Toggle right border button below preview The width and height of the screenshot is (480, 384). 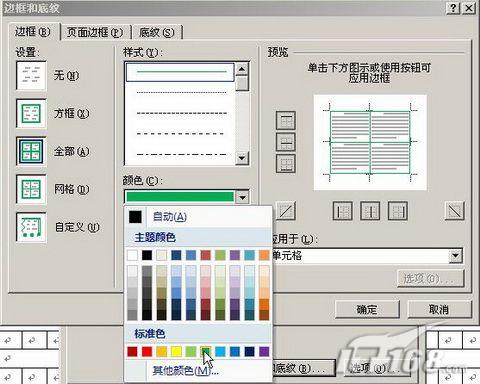point(398,211)
